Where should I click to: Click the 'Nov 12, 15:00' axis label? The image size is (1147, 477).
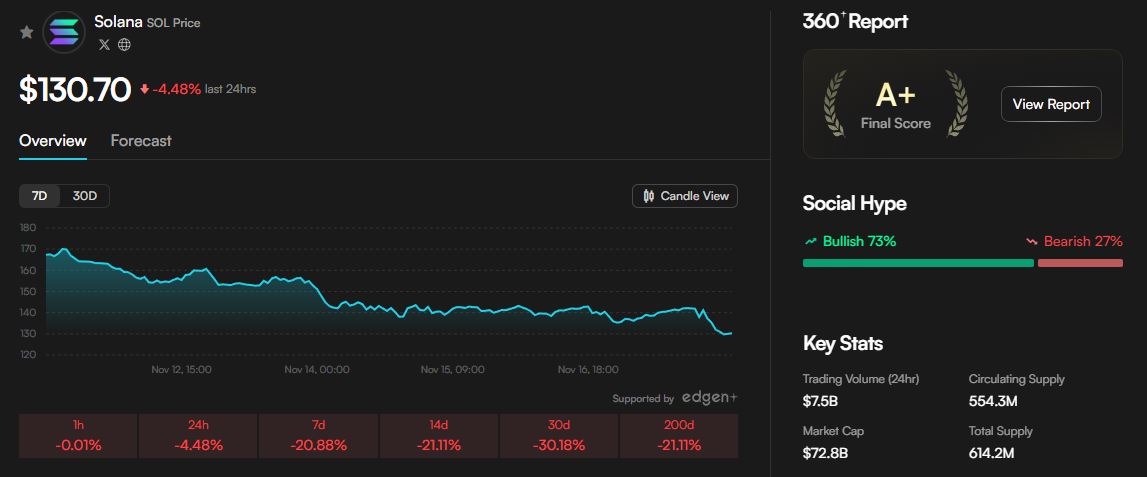click(x=181, y=369)
